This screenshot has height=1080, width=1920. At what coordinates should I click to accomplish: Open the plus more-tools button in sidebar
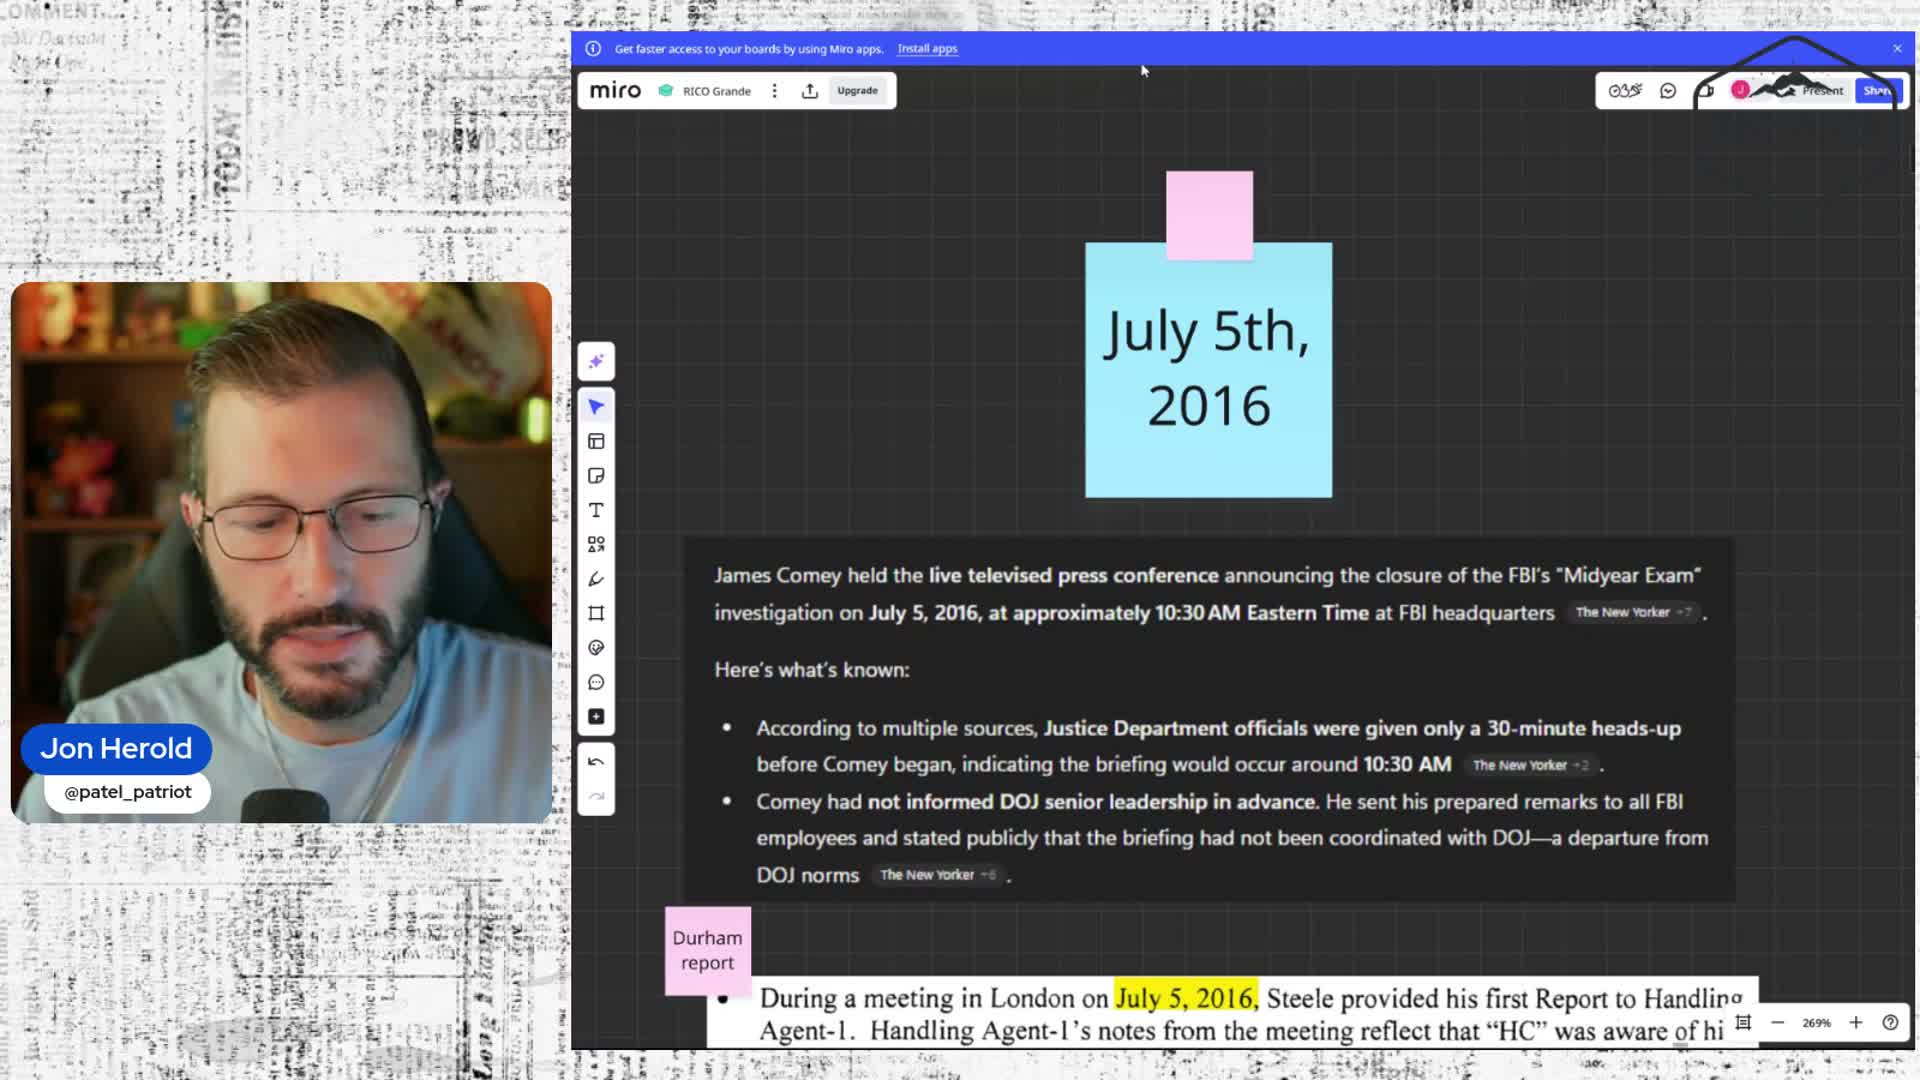[x=596, y=717]
